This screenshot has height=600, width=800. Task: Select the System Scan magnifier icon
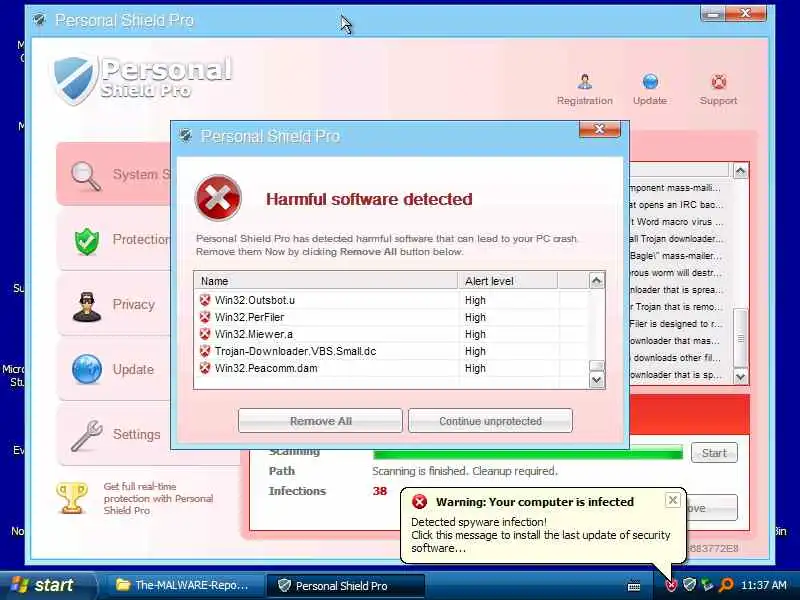pyautogui.click(x=86, y=176)
